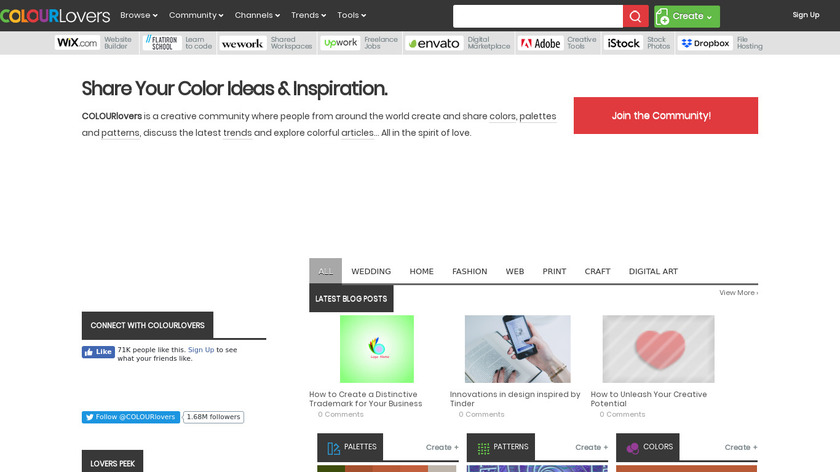840x472 pixels.
Task: Select the WEB tab
Action: tap(515, 271)
